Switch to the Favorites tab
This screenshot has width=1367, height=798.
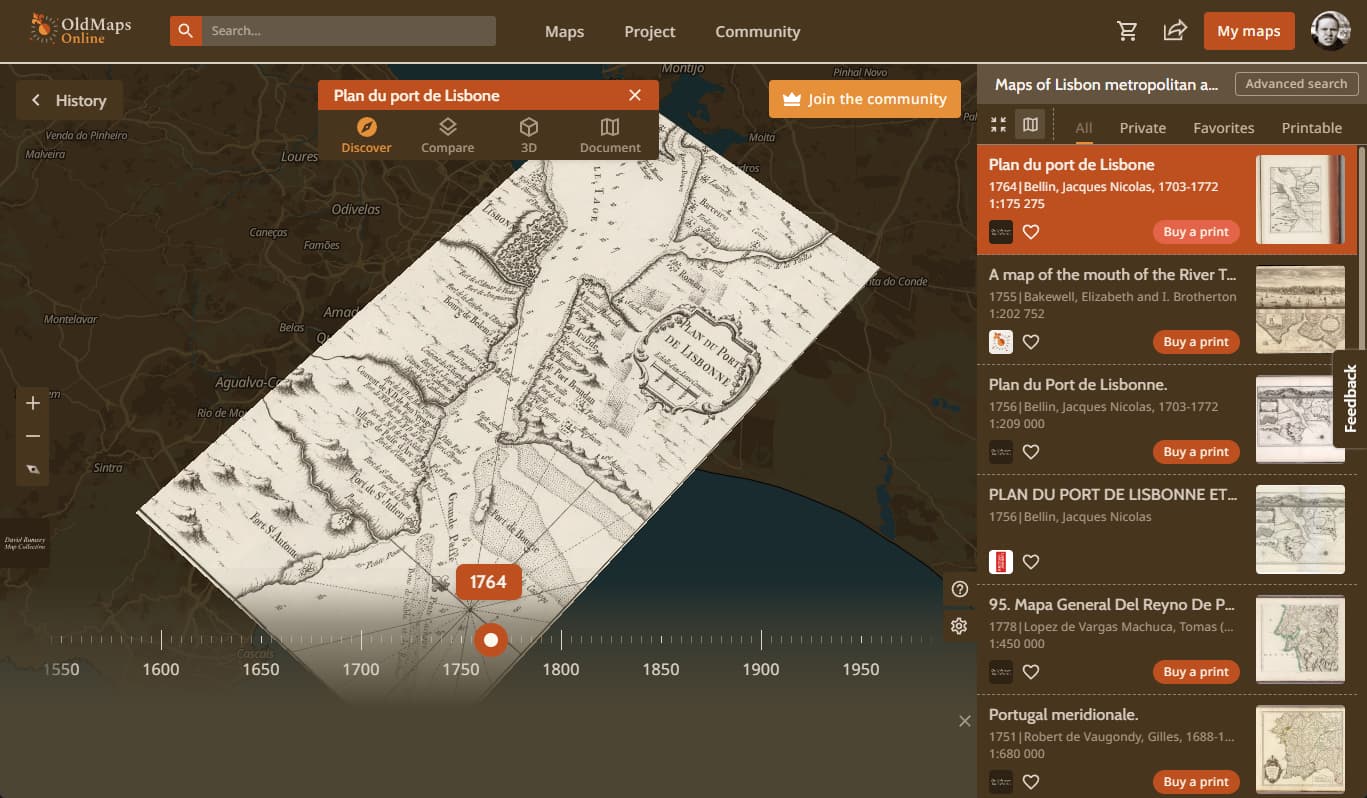1223,128
